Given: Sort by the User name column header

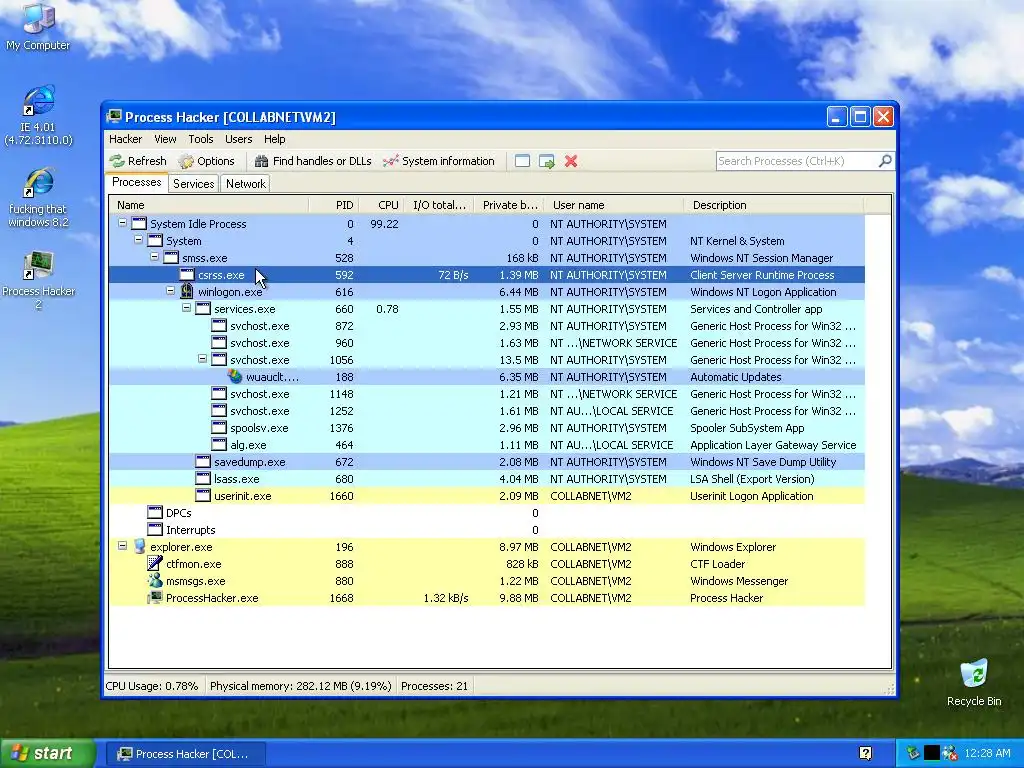Looking at the screenshot, I should click(614, 205).
